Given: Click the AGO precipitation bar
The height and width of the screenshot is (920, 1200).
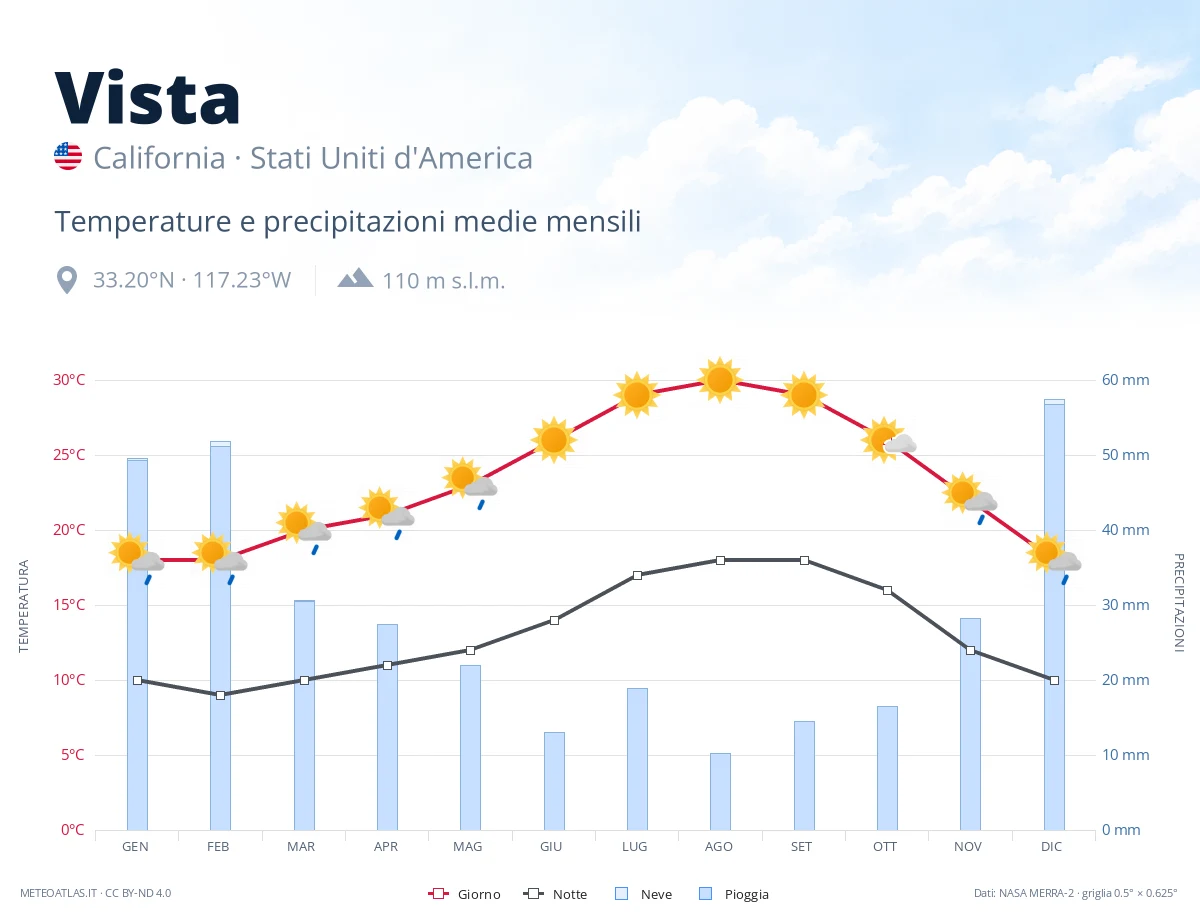Looking at the screenshot, I should point(720,791).
